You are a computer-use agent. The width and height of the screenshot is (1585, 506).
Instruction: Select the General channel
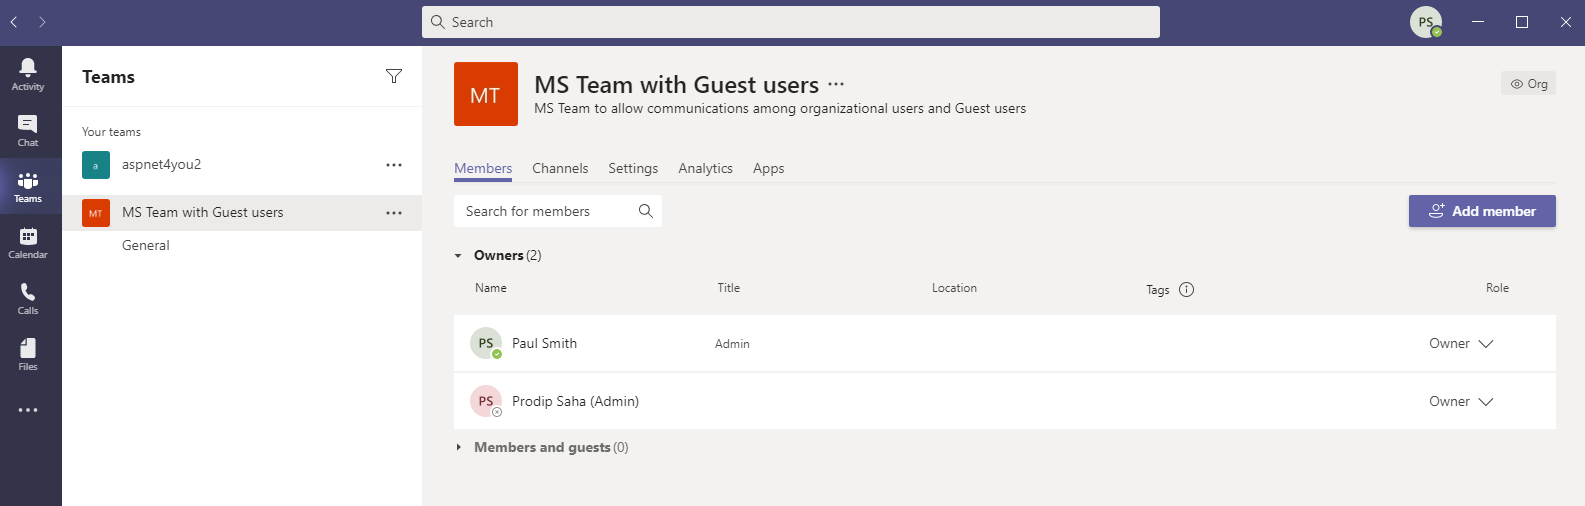146,246
